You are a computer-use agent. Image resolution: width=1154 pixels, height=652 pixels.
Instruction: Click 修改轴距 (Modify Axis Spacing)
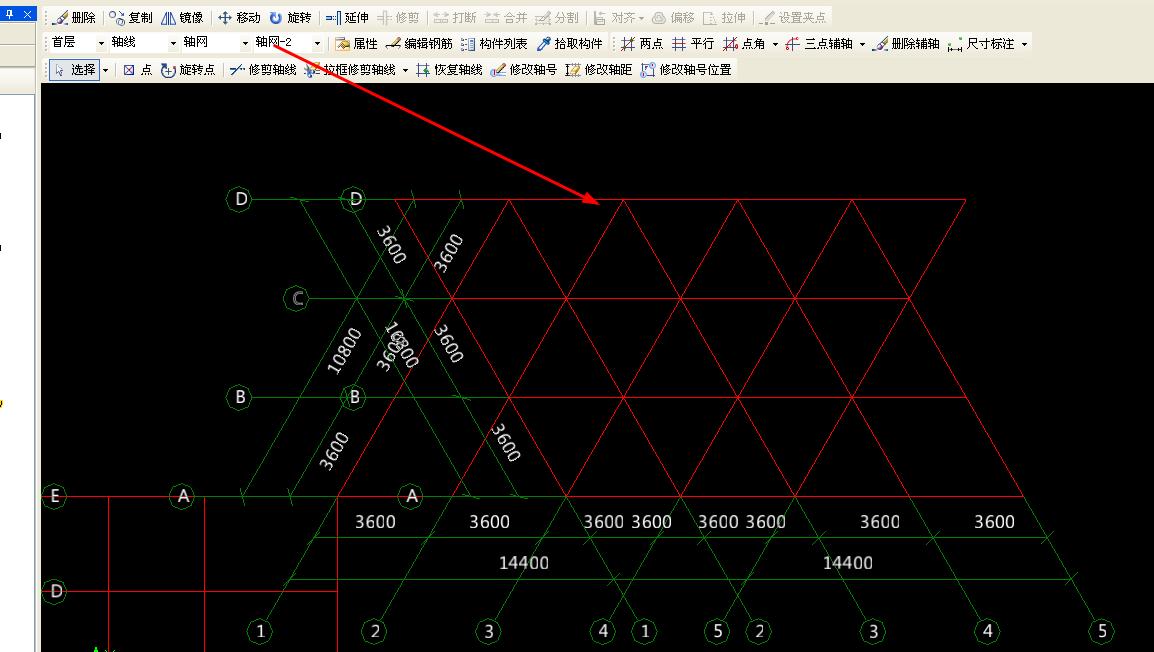(598, 69)
